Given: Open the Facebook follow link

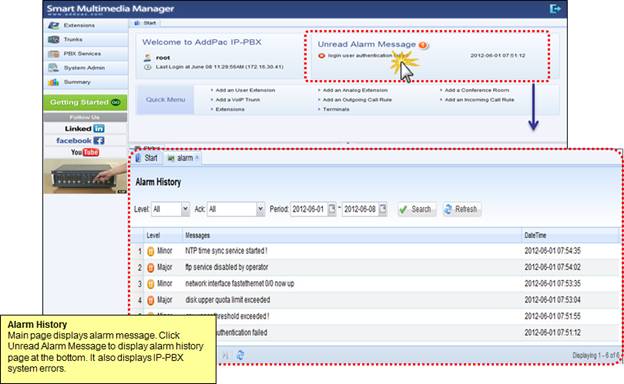Looking at the screenshot, I should pos(80,140).
